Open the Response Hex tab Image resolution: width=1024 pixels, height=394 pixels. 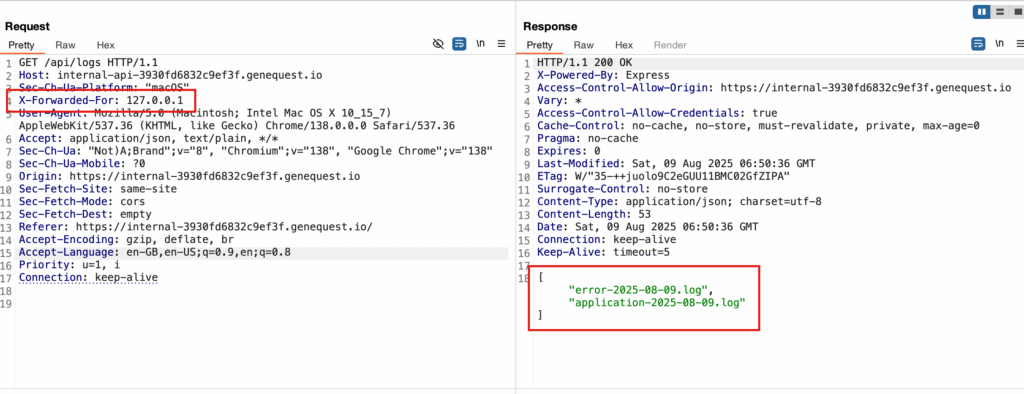(x=624, y=45)
